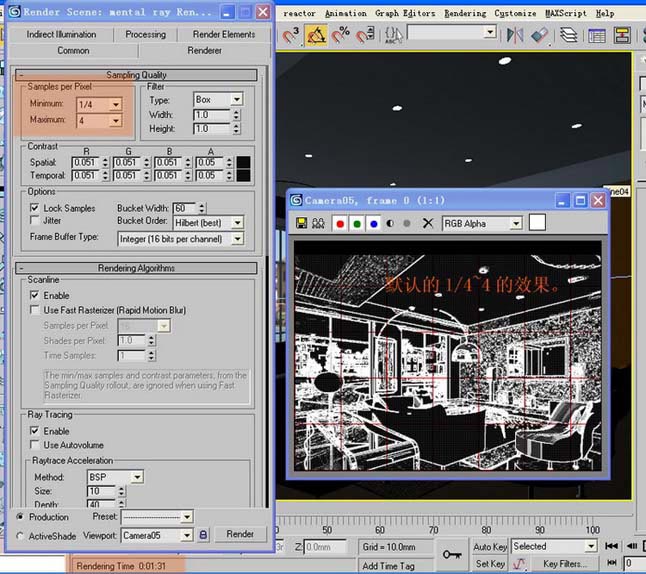Step to previous frame

(x=632, y=546)
